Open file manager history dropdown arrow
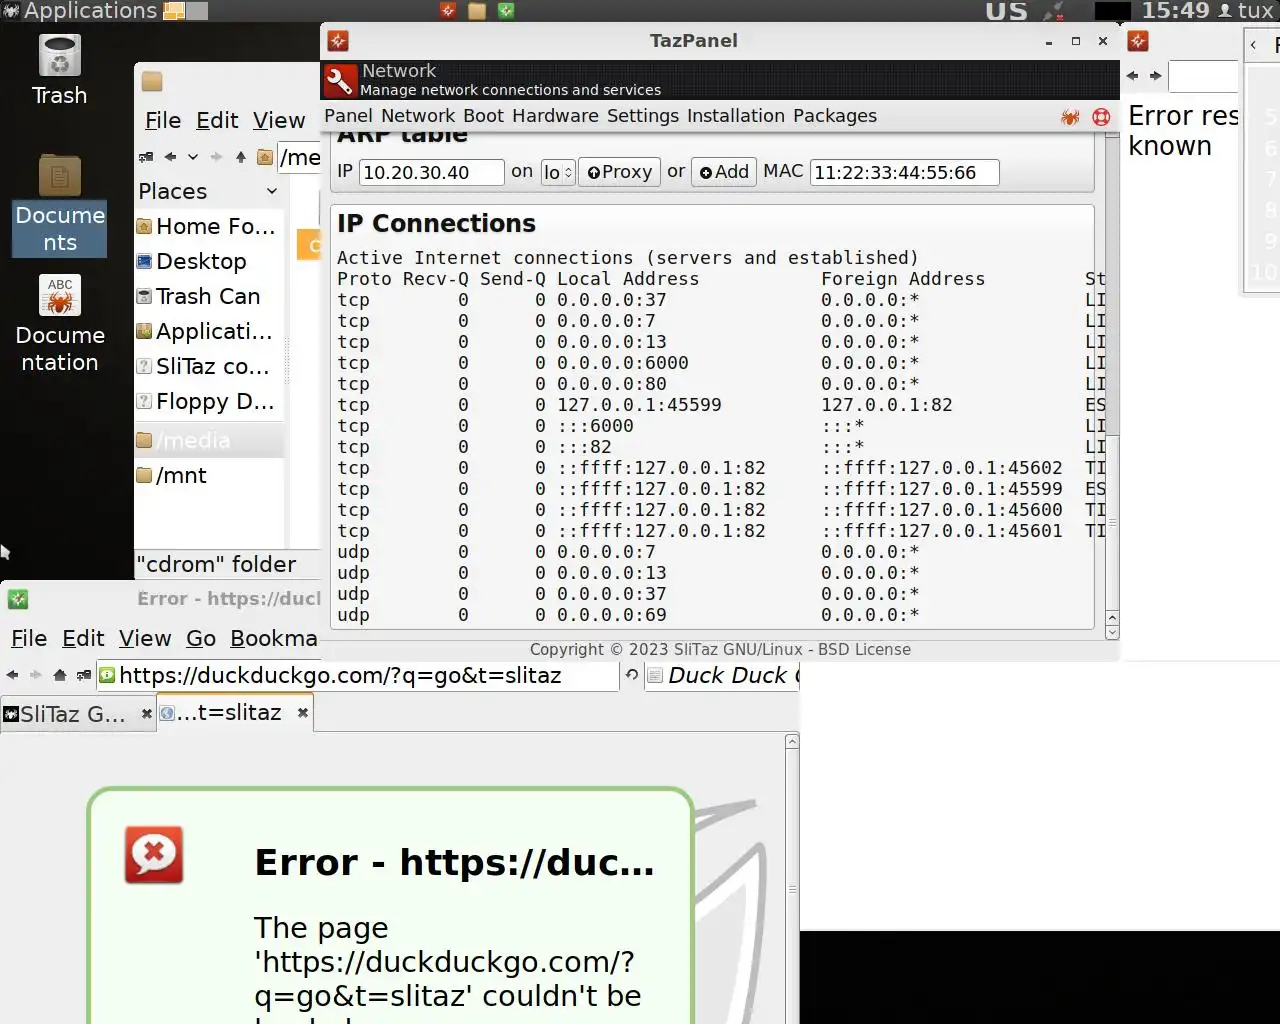 click(x=192, y=157)
